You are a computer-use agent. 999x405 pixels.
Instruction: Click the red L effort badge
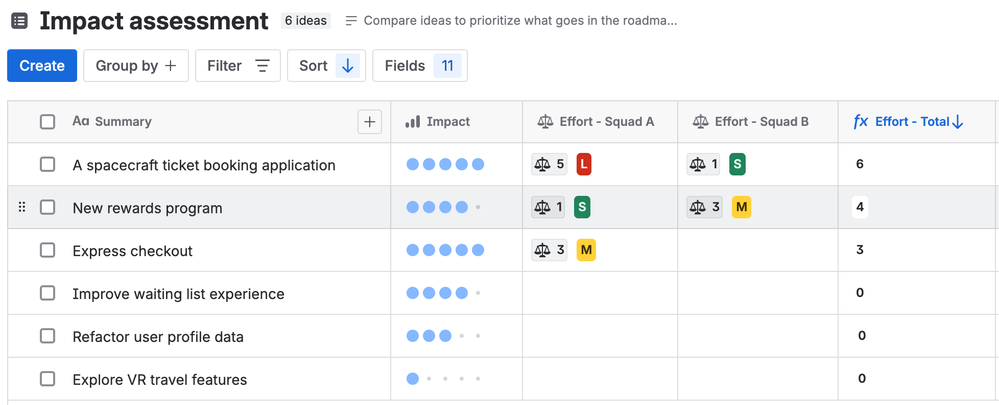coord(584,164)
